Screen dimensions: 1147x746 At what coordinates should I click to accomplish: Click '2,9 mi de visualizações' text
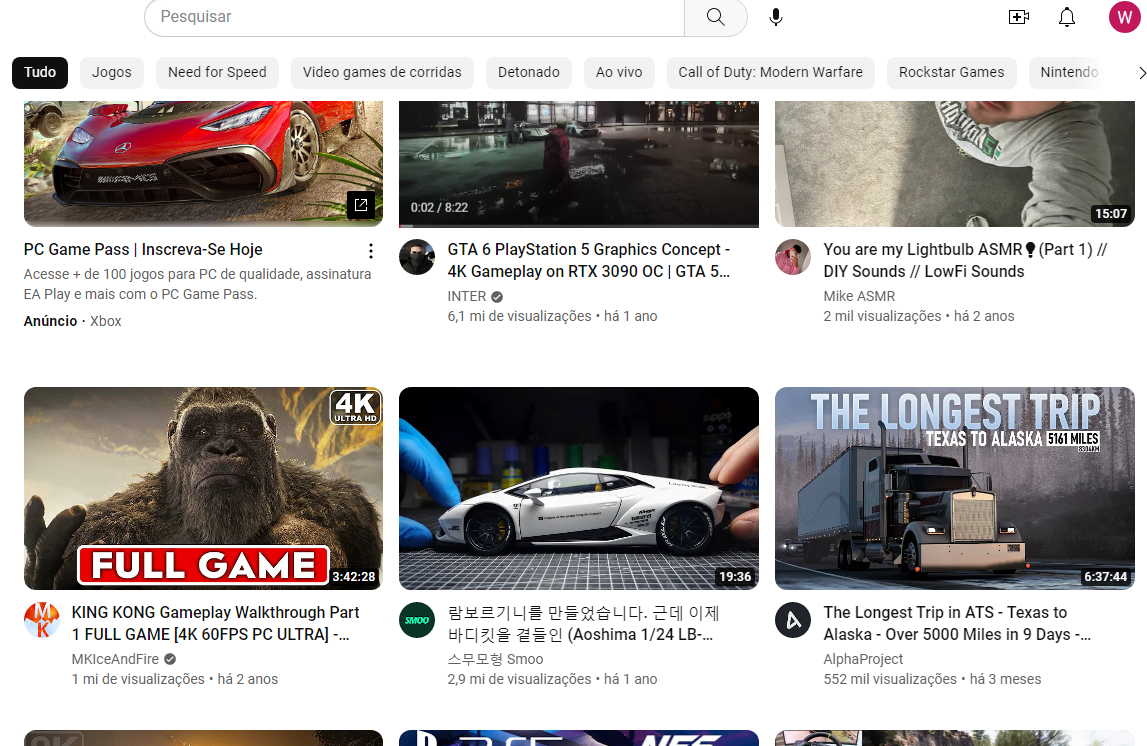[x=519, y=679]
